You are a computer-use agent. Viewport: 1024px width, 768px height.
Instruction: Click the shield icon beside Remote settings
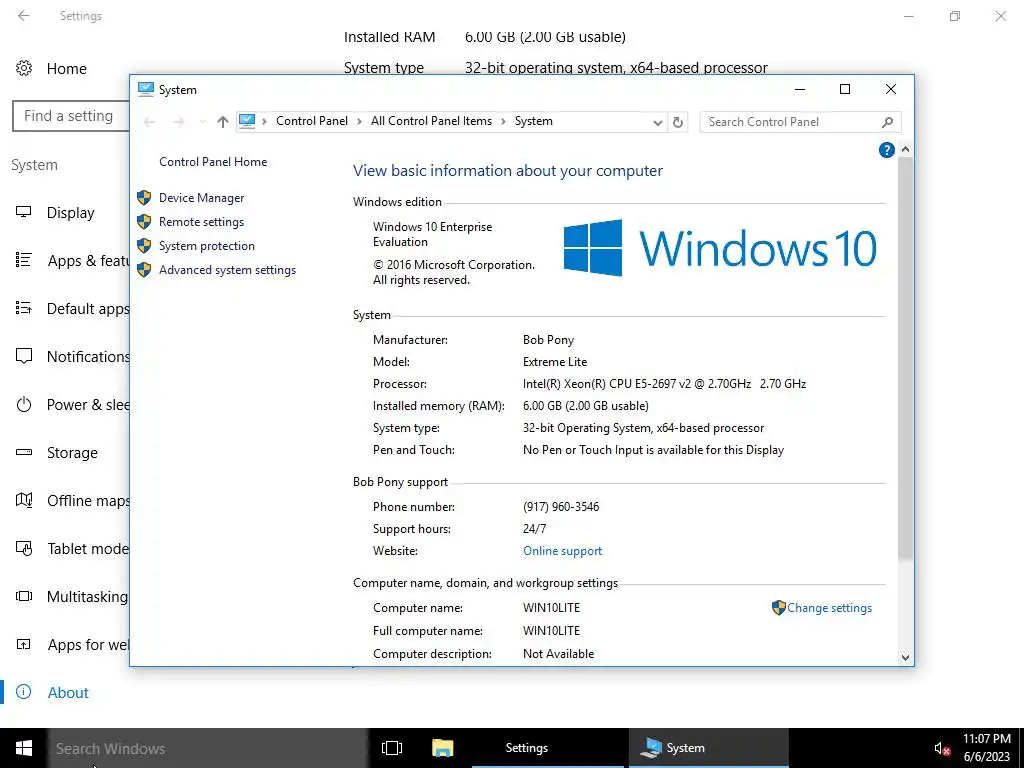144,222
